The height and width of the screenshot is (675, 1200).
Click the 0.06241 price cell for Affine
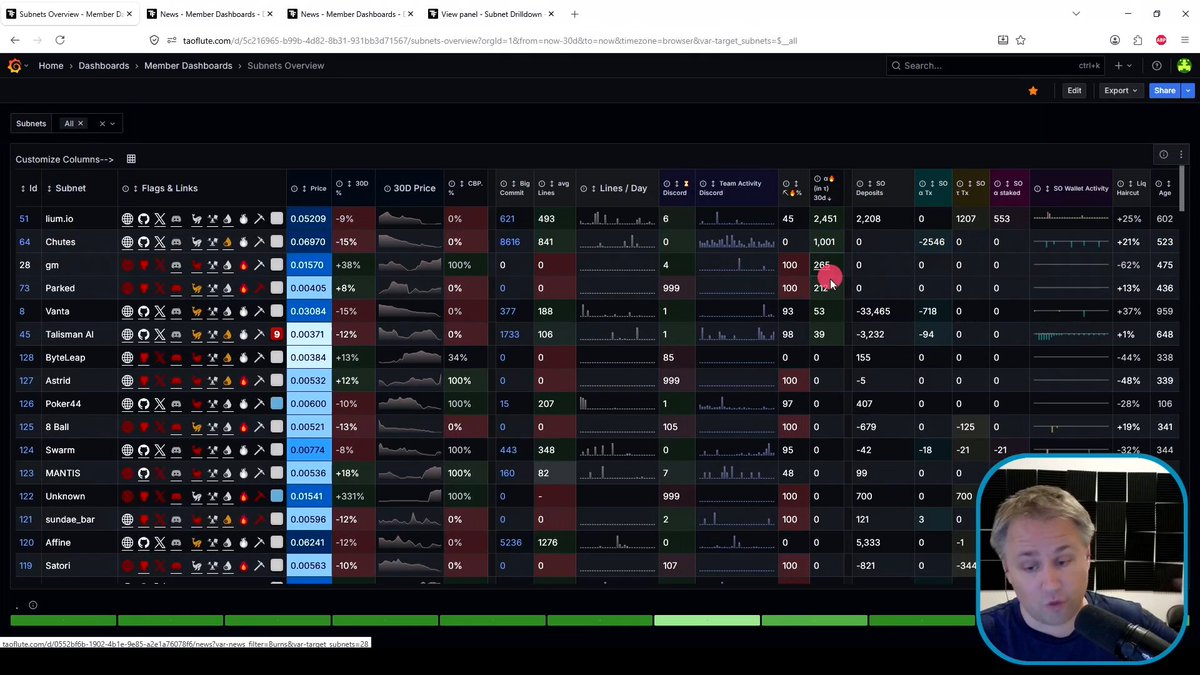[x=308, y=543]
